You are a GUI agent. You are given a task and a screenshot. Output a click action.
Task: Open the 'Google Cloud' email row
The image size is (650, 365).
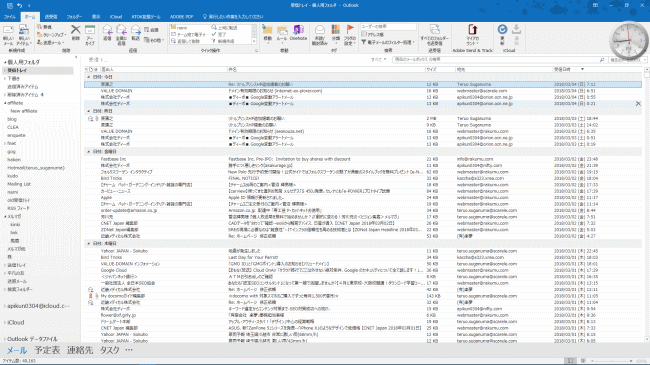pyautogui.click(x=363, y=270)
